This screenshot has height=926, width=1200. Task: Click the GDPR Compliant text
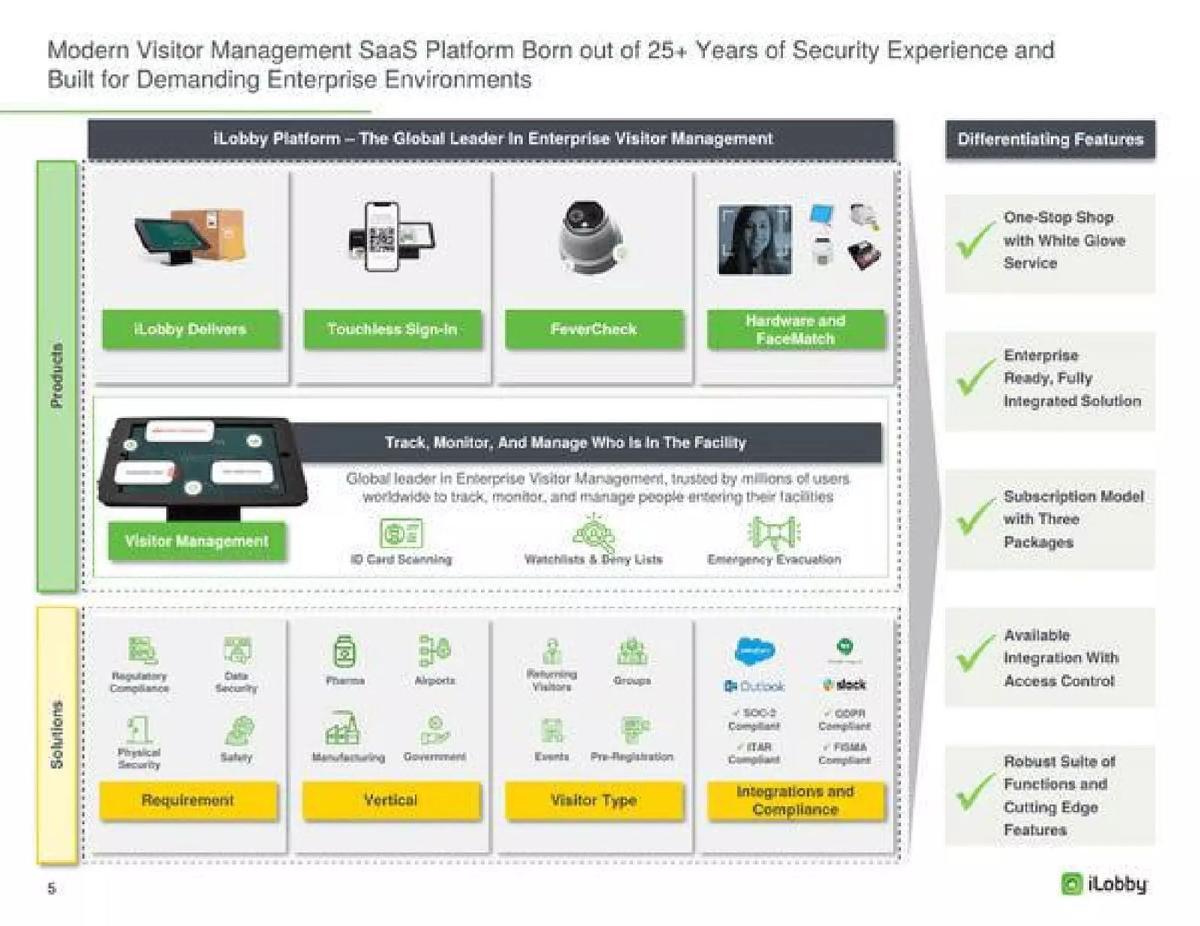846,720
